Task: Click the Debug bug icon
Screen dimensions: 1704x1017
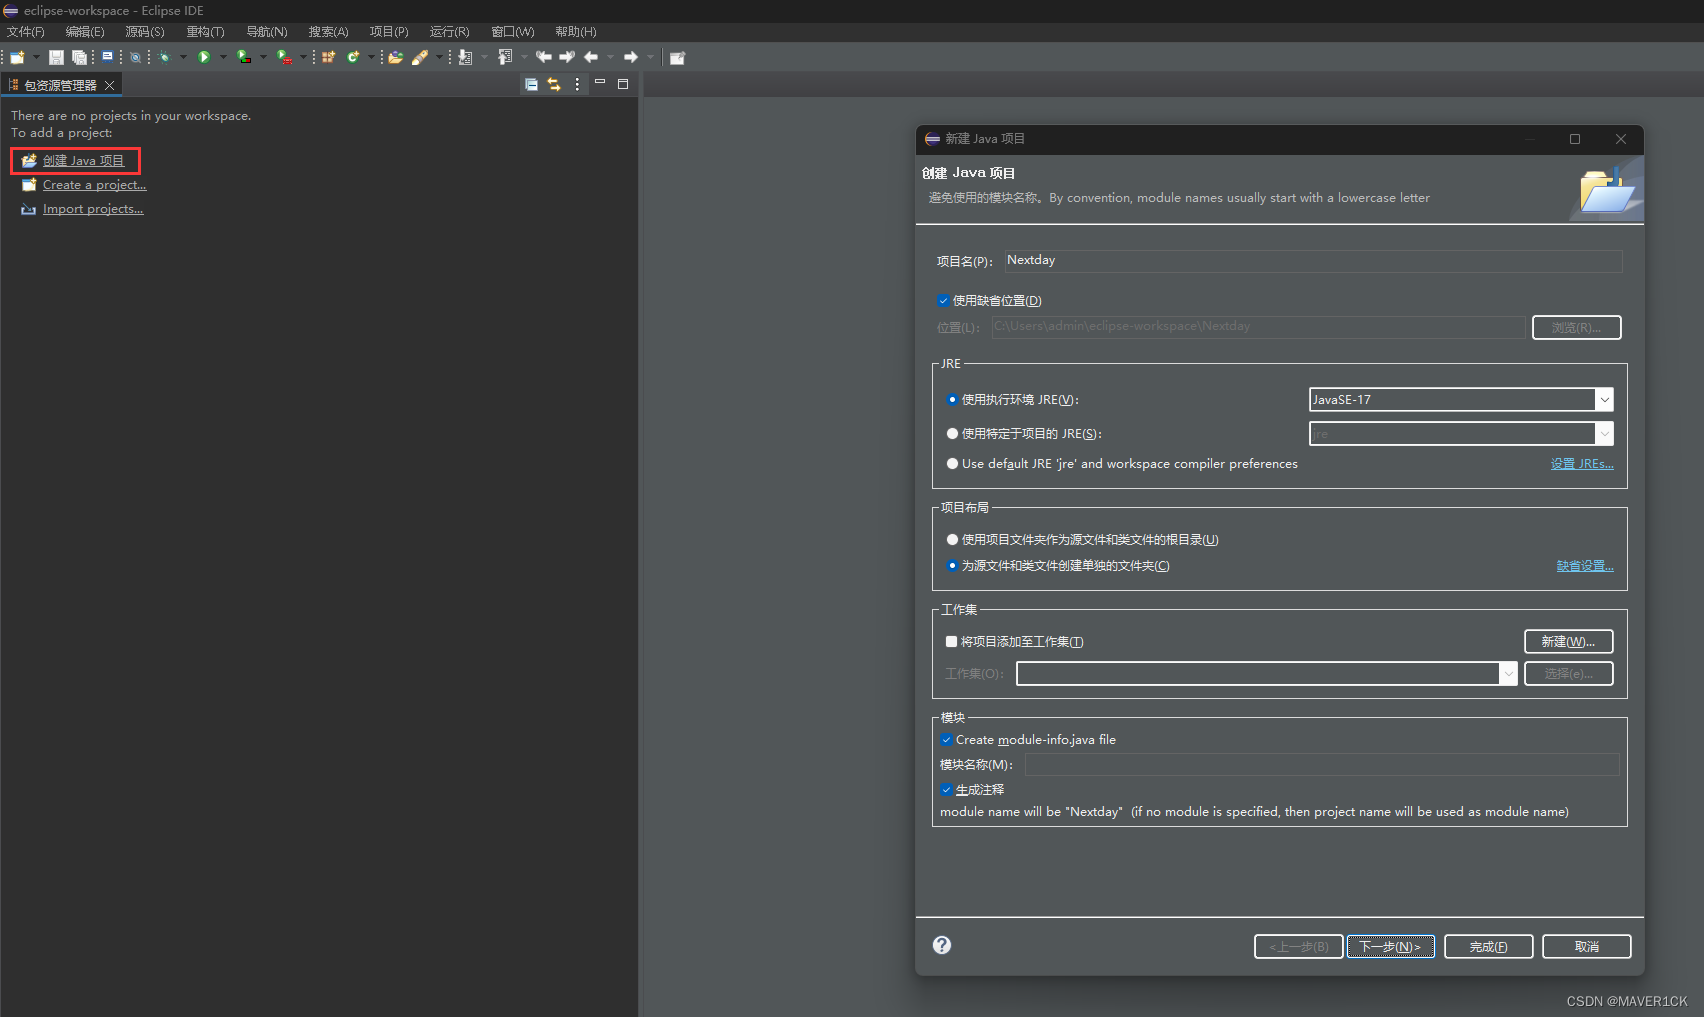Action: [165, 57]
